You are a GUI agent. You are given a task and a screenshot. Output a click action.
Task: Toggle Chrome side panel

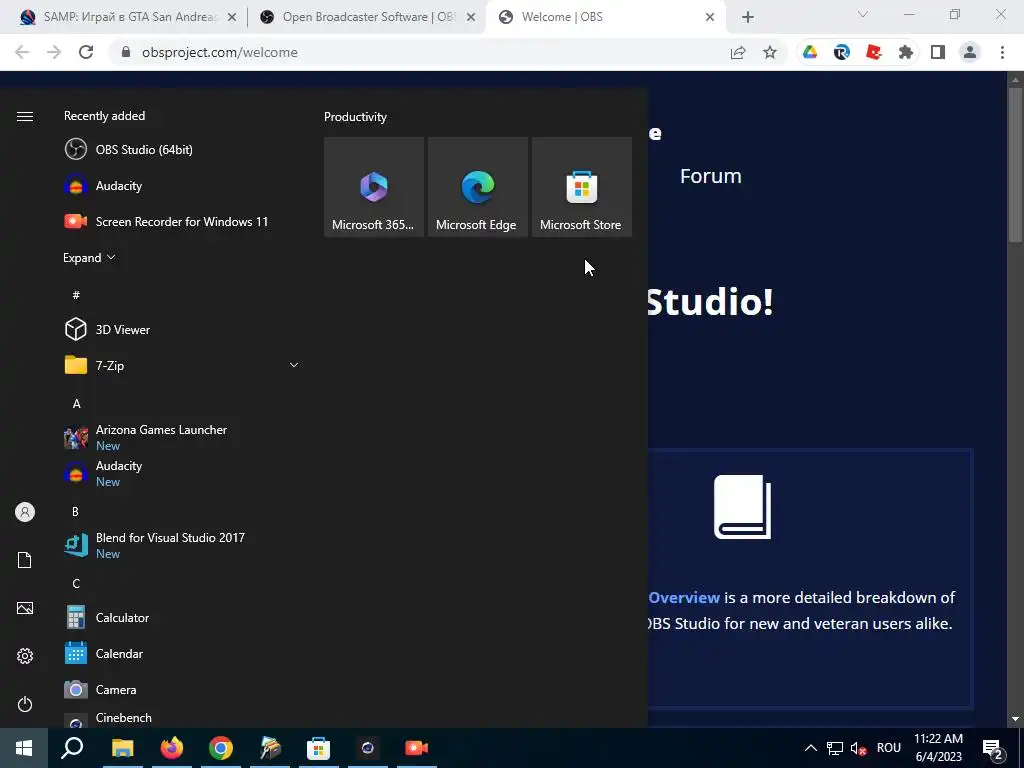click(x=938, y=52)
